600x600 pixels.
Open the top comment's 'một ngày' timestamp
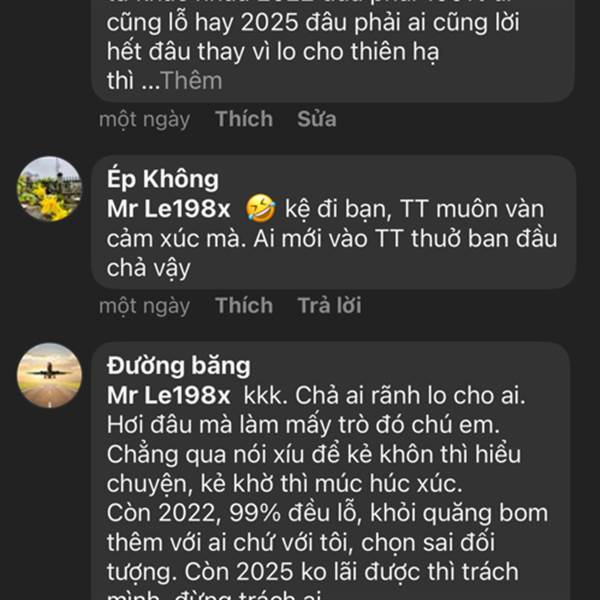[145, 119]
